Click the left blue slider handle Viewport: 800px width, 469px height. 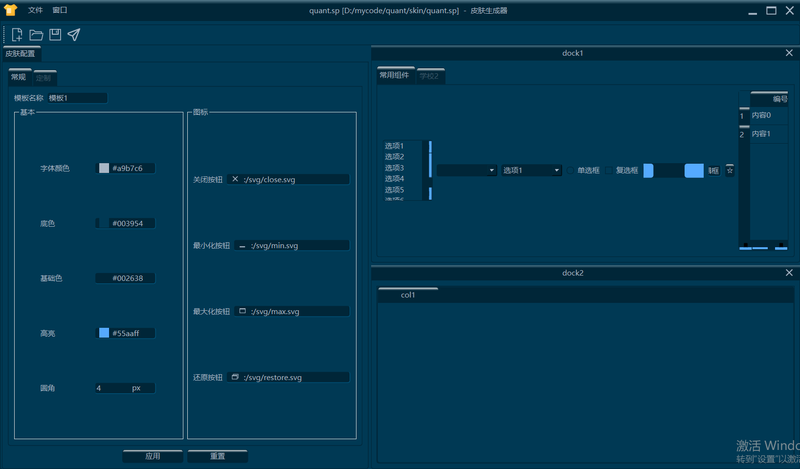648,170
